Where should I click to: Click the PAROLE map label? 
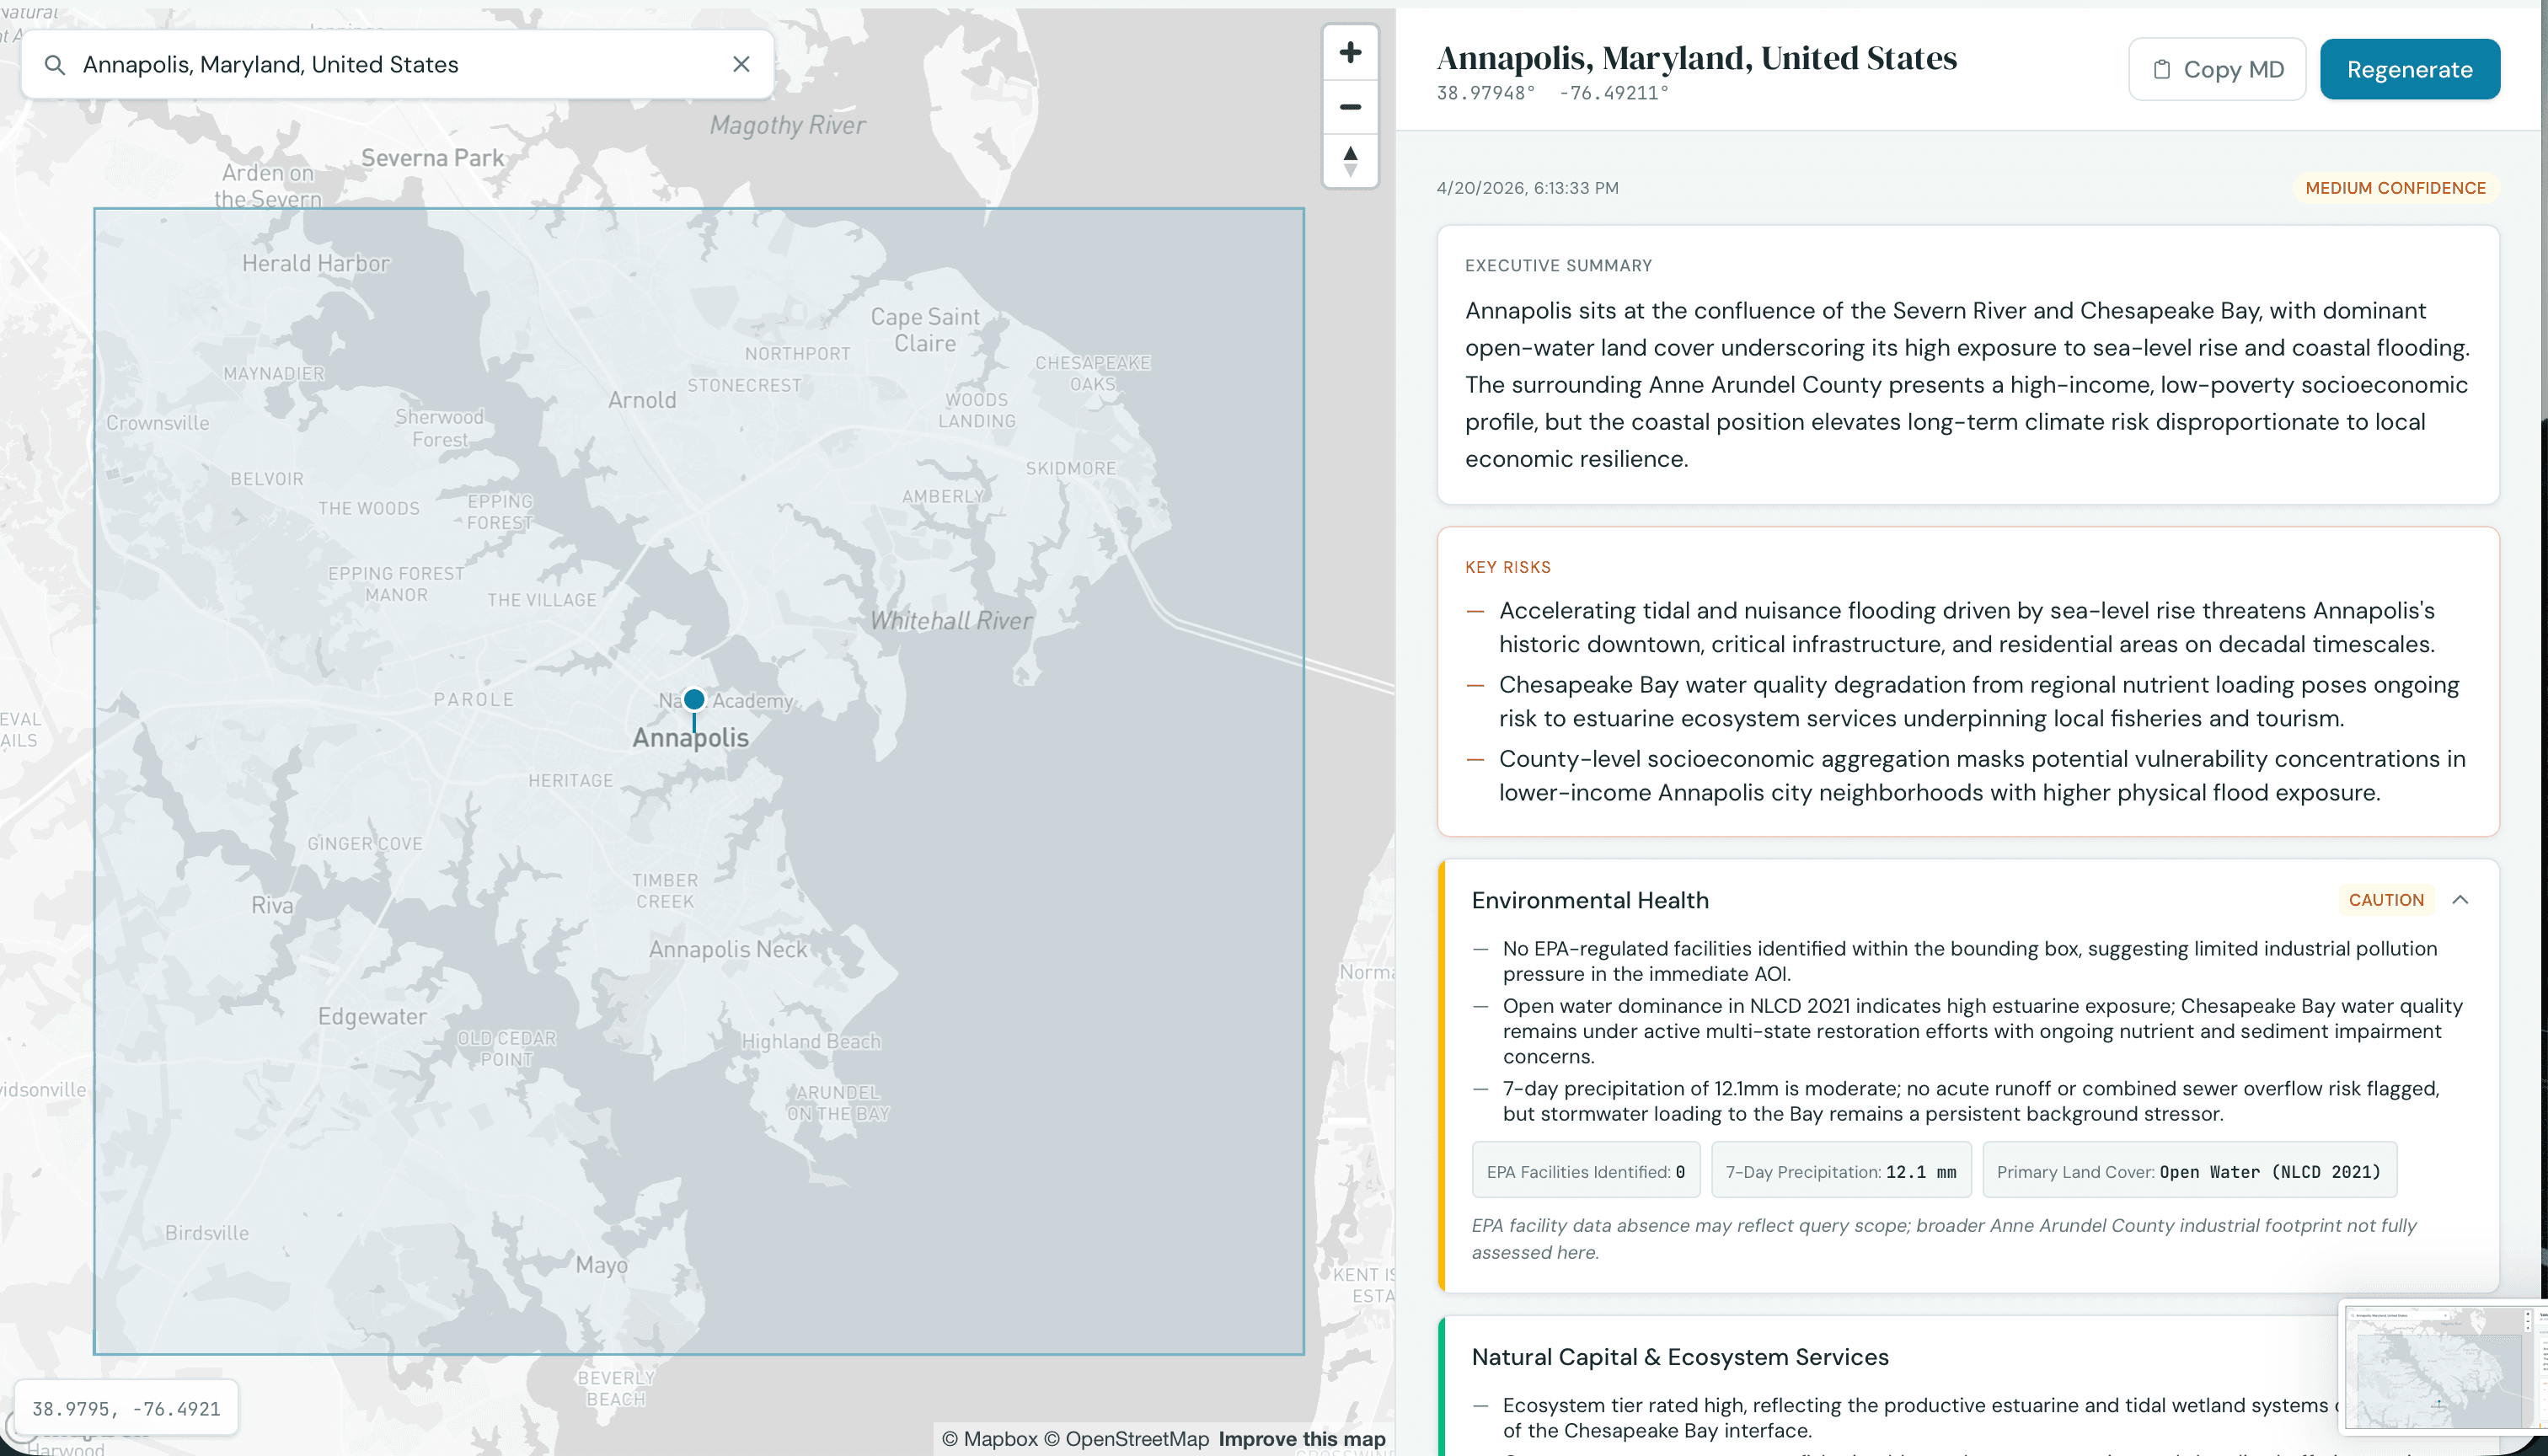[x=473, y=700]
